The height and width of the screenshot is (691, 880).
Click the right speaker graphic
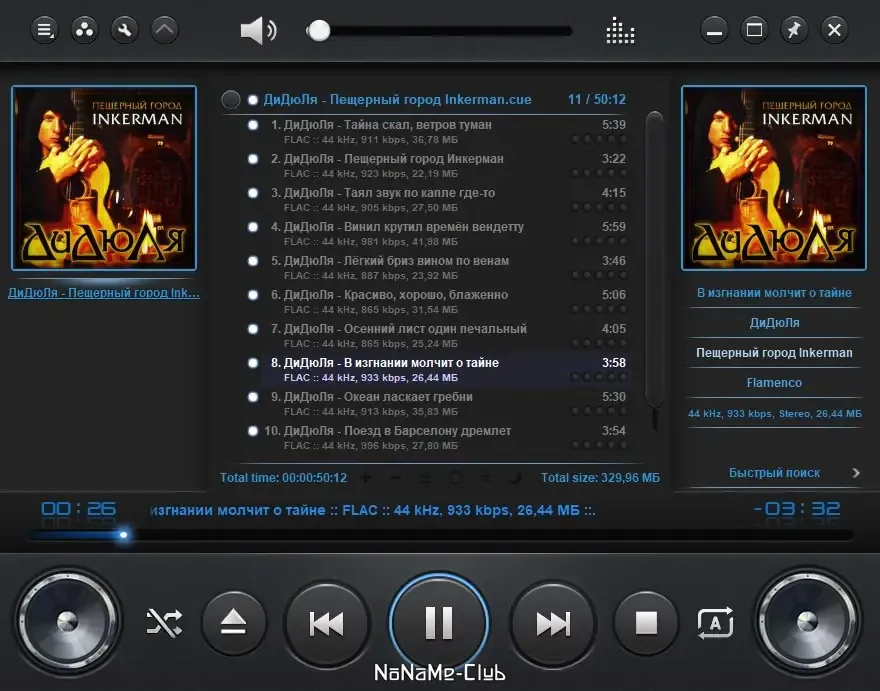coord(808,621)
